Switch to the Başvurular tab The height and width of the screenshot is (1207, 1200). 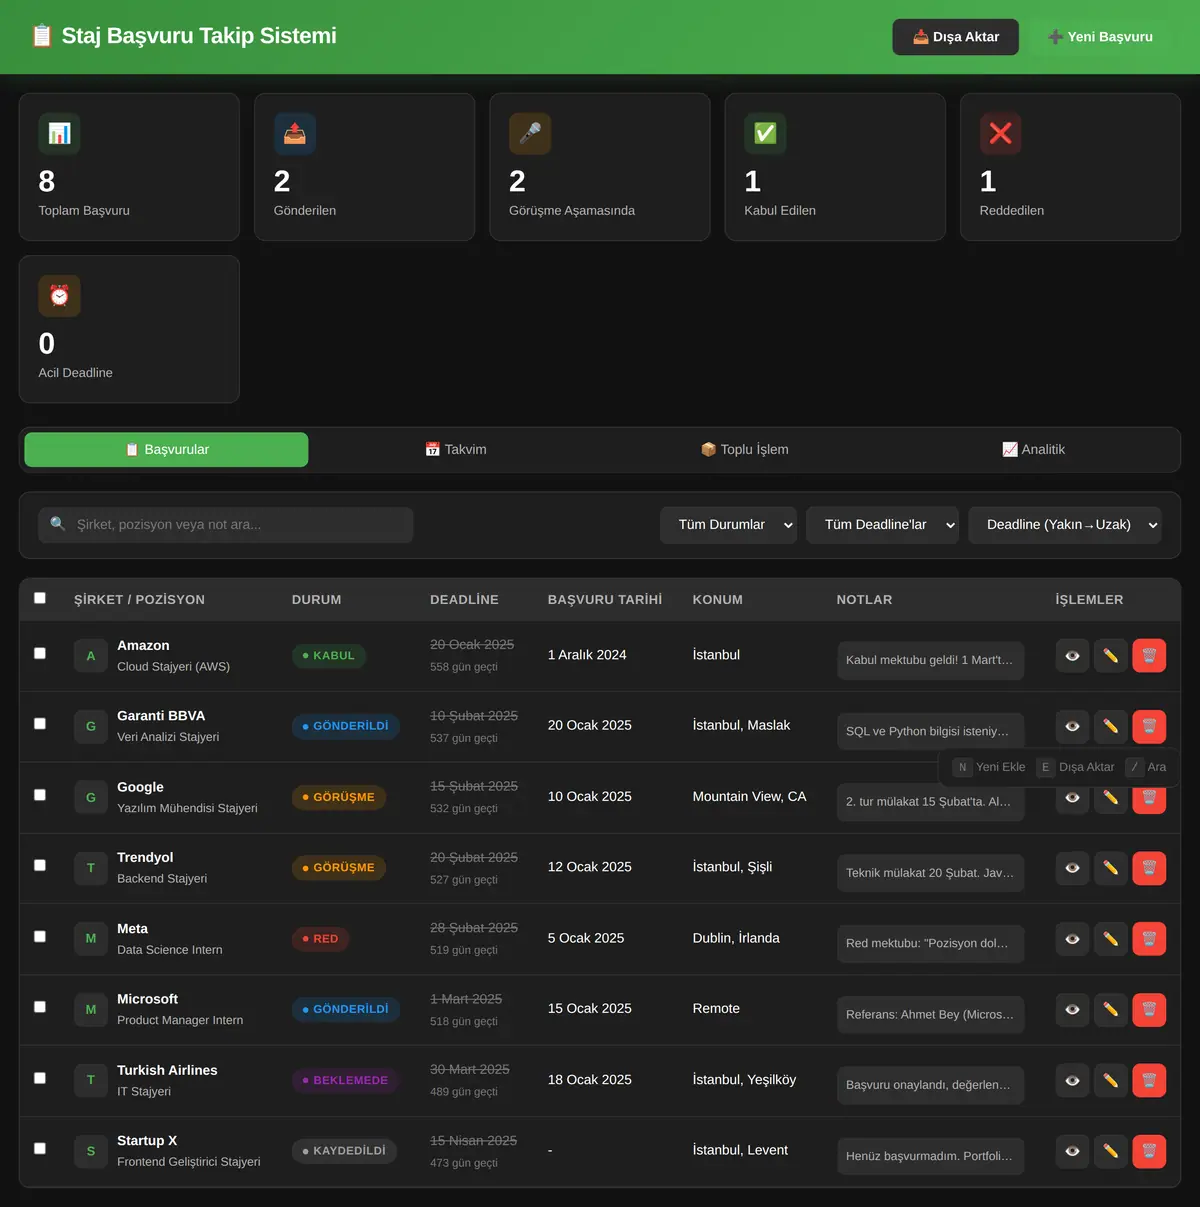click(x=166, y=450)
